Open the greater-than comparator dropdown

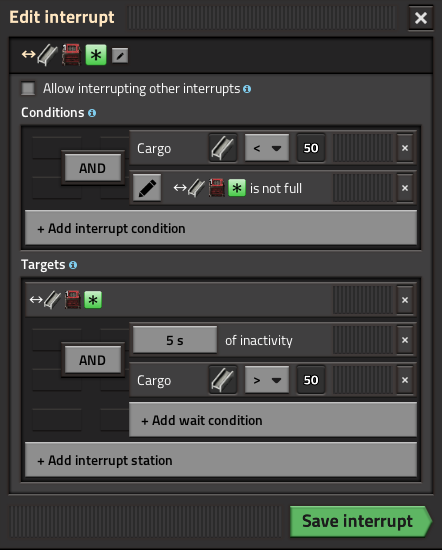point(267,380)
